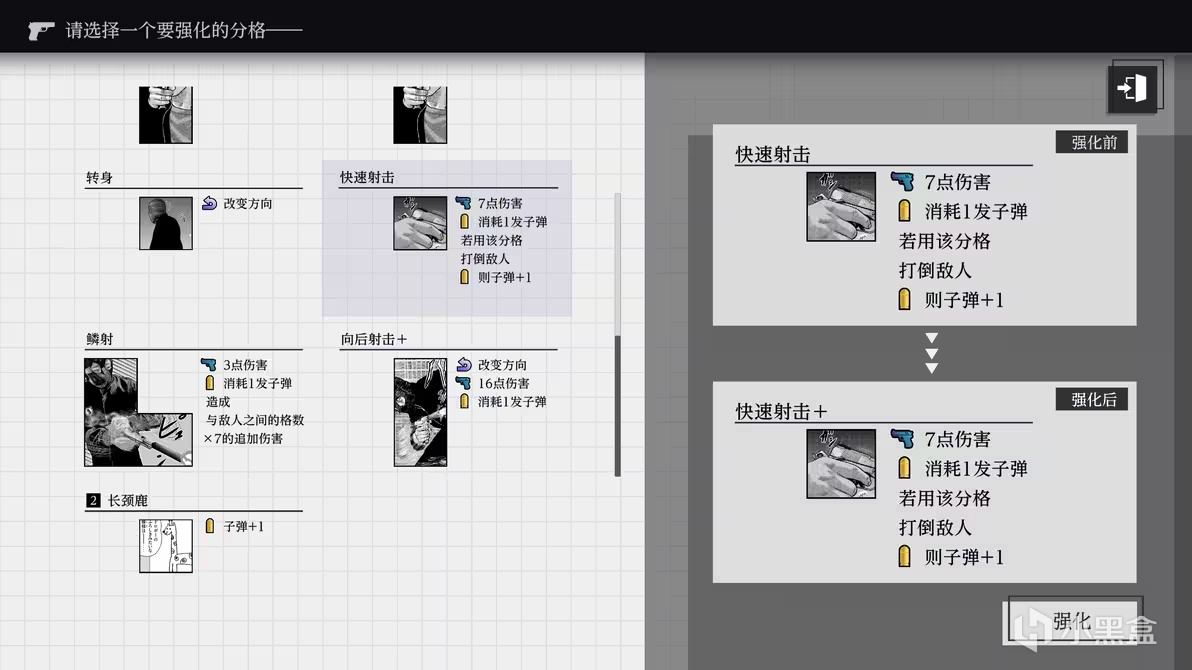
Task: Click the 则子弹+1 bullet icon in the 强化后 card
Action: (x=905, y=556)
